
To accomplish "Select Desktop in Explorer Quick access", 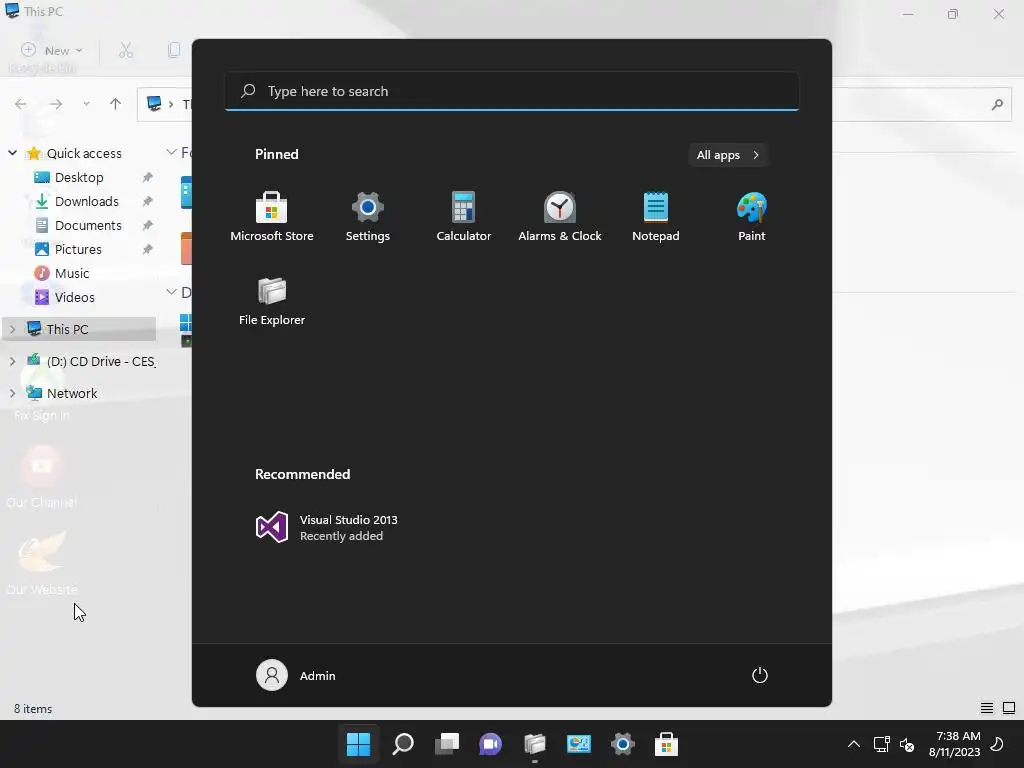I will click(x=79, y=177).
